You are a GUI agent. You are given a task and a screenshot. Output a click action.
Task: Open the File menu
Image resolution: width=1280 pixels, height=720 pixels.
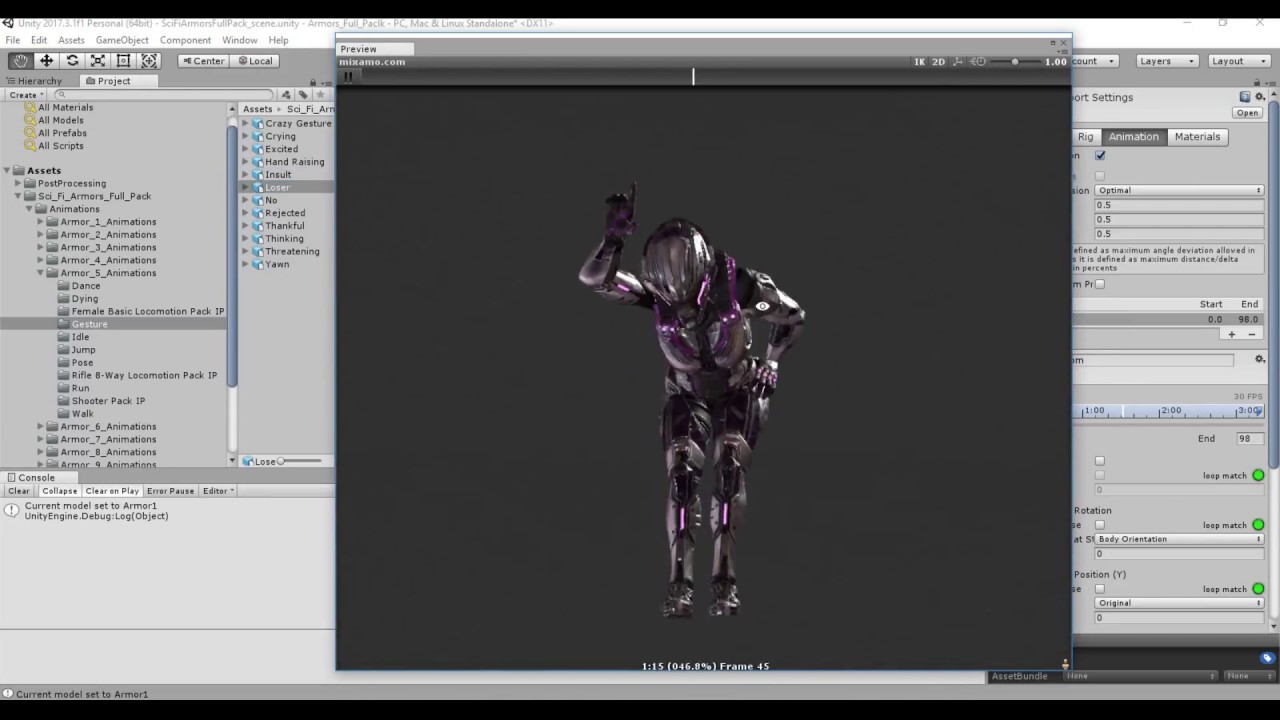pyautogui.click(x=12, y=40)
